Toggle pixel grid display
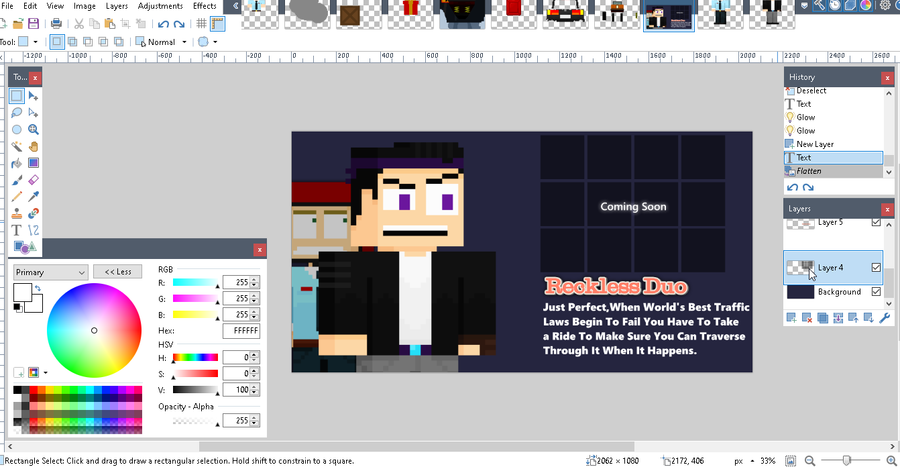Screen dimensions: 900x467 [x=201, y=24]
